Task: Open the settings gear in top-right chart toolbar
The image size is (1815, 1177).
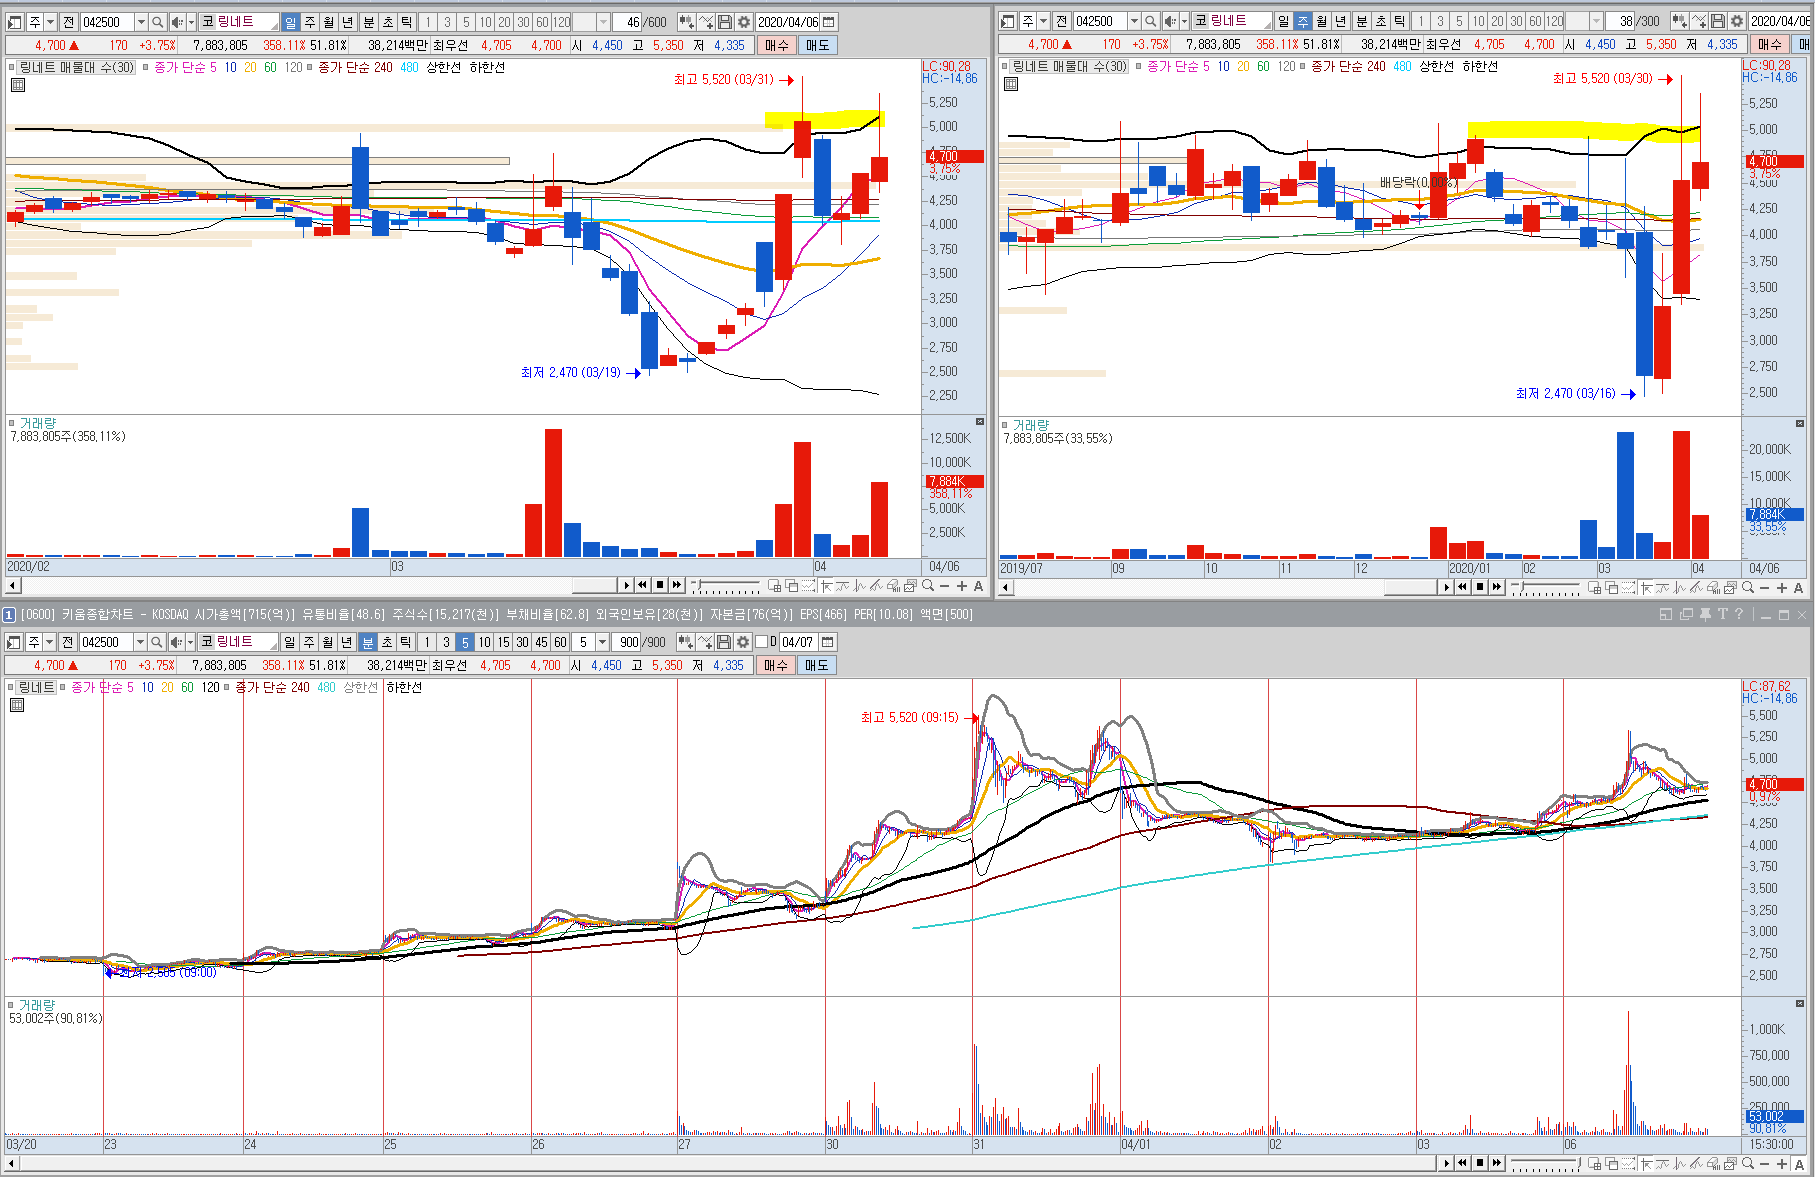Action: pyautogui.click(x=1738, y=21)
